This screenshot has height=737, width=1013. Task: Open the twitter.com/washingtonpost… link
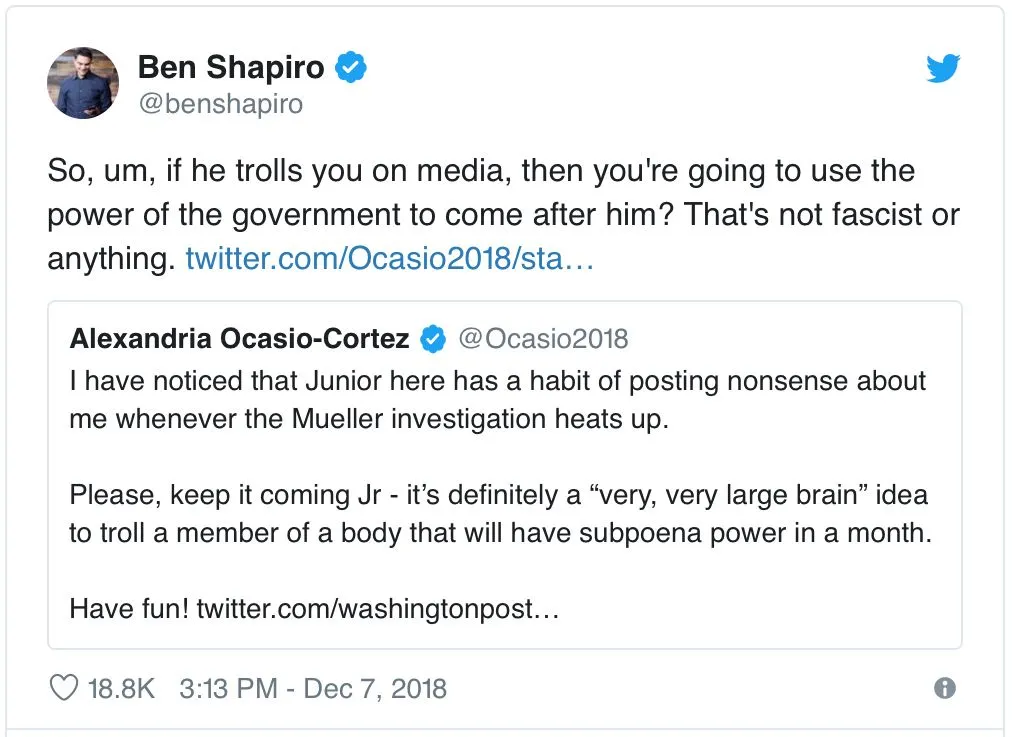377,608
